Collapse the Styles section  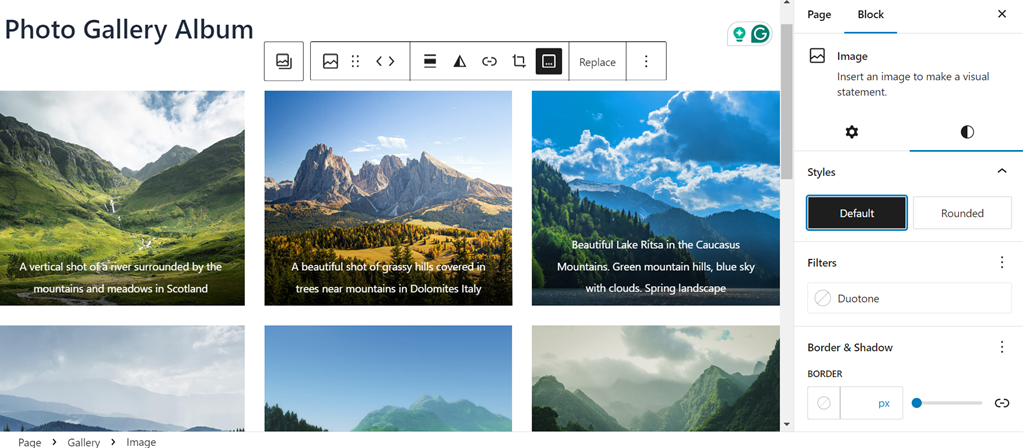(1001, 172)
